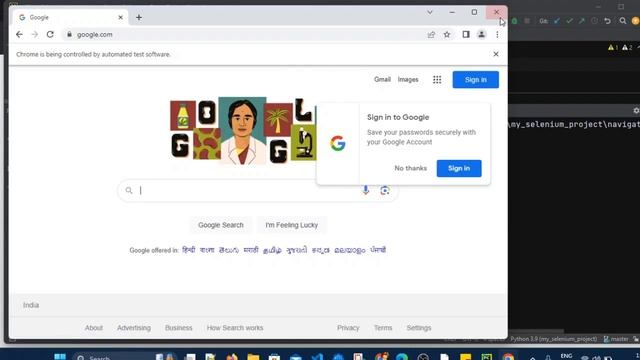Viewport: 640px width, 360px height.
Task: Start voice search with the microphone
Action: point(366,190)
